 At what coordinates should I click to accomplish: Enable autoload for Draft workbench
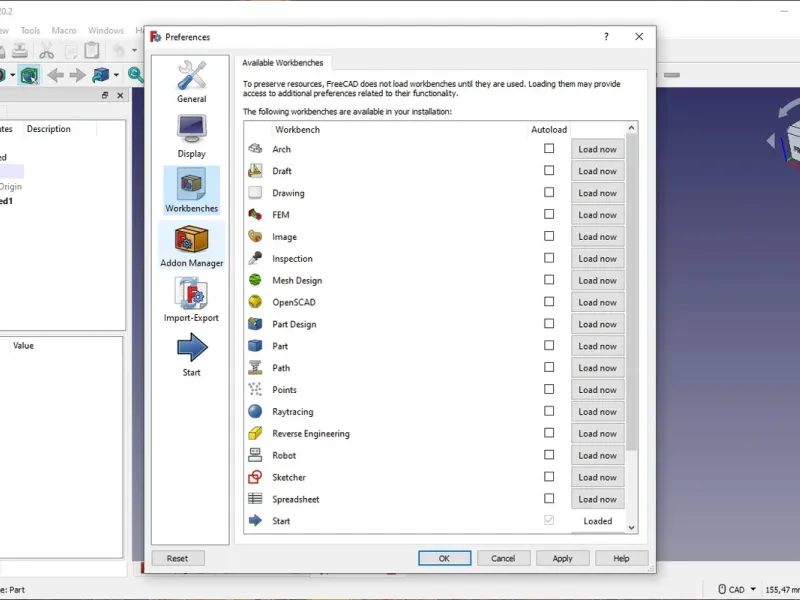coord(549,170)
